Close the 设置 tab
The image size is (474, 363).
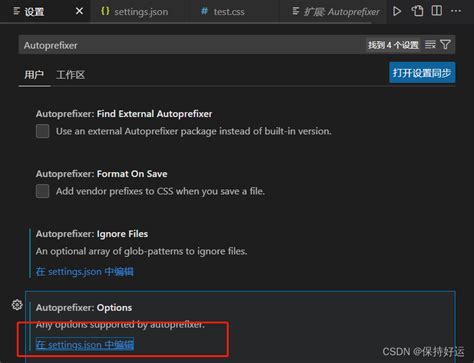coord(79,11)
